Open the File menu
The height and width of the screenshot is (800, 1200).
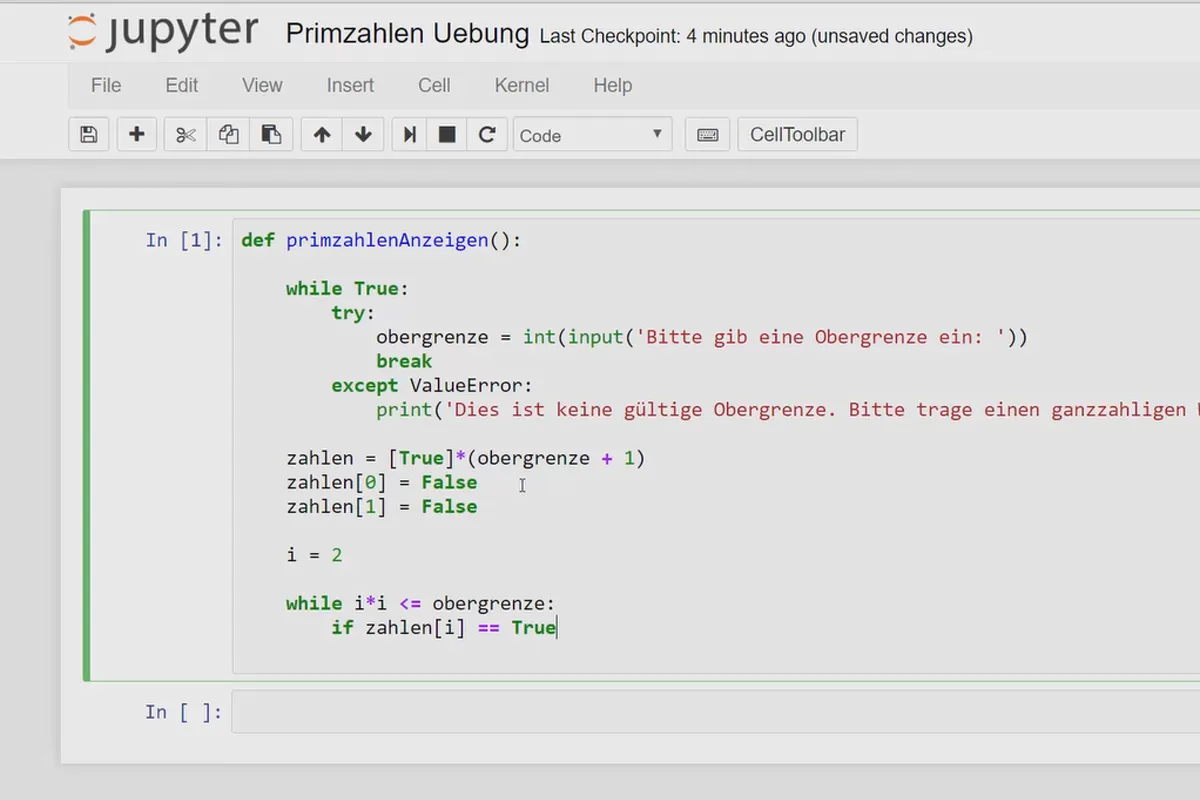point(106,85)
